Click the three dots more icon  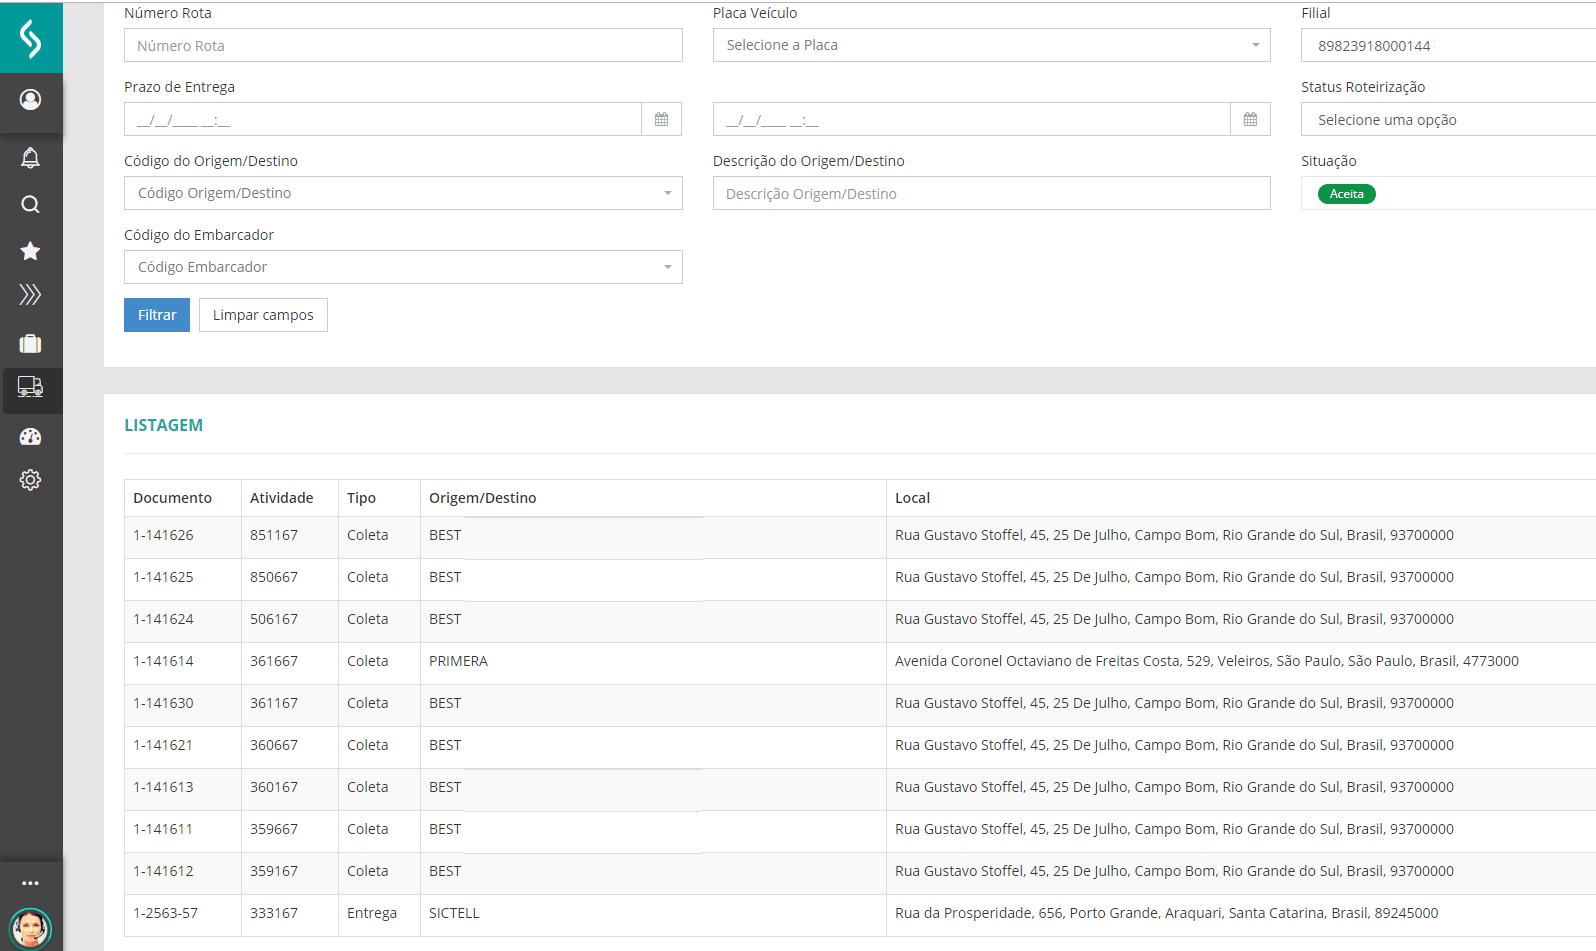(31, 883)
